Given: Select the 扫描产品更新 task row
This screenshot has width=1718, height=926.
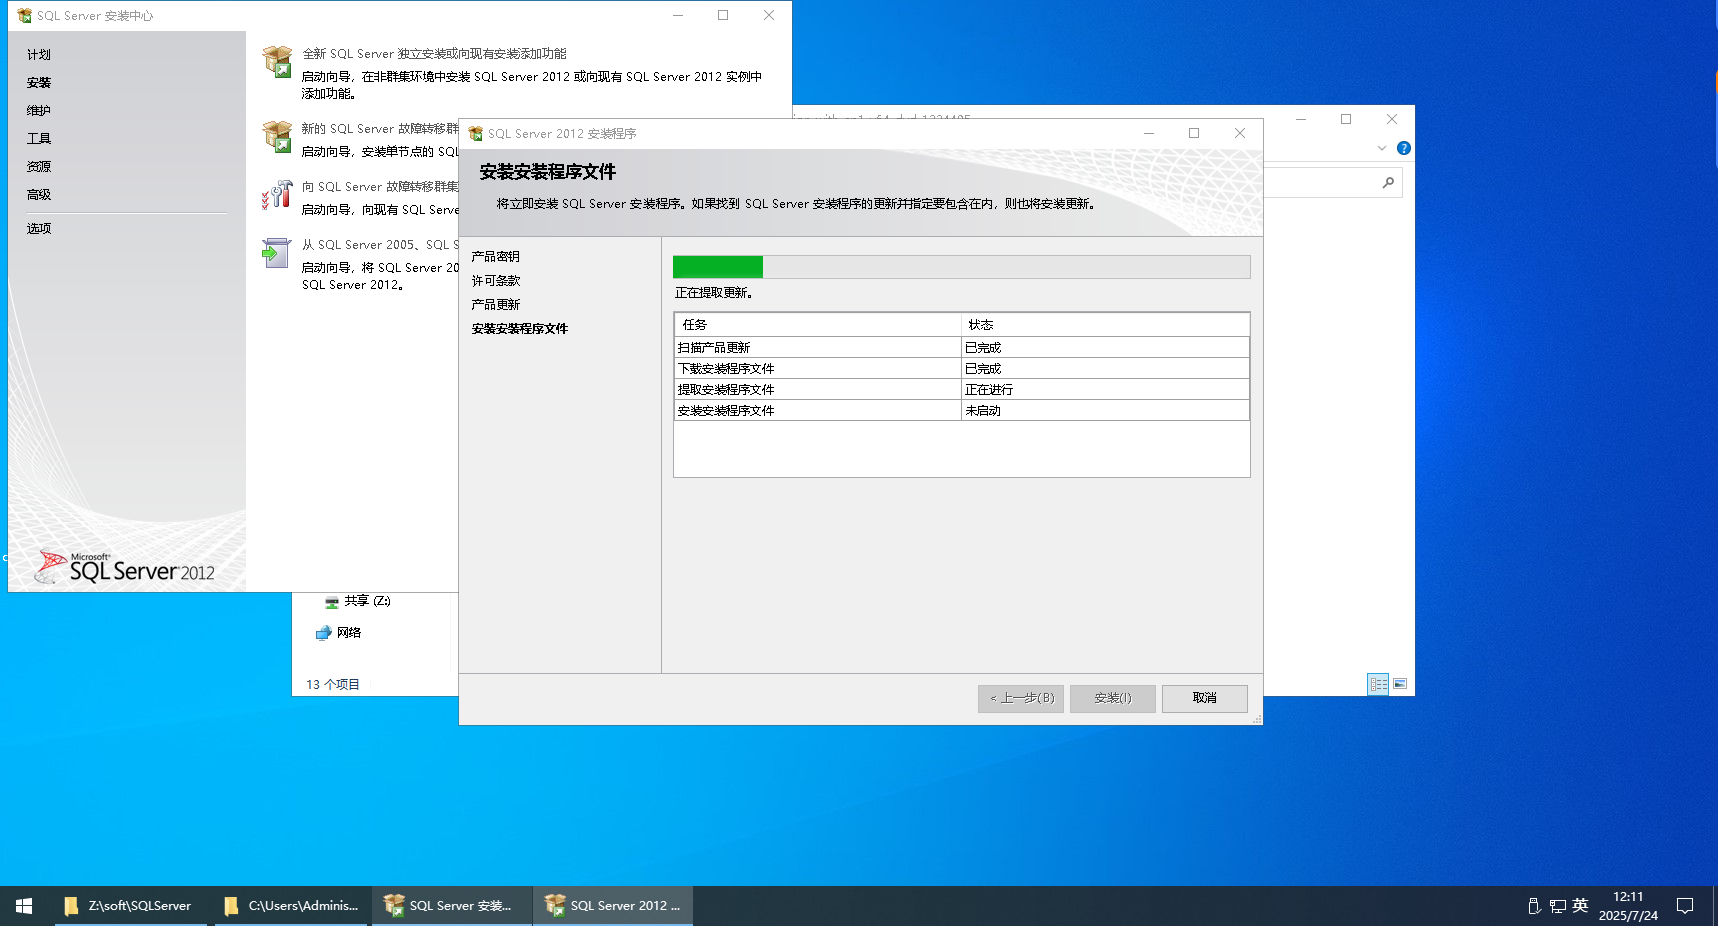Looking at the screenshot, I should (x=962, y=348).
